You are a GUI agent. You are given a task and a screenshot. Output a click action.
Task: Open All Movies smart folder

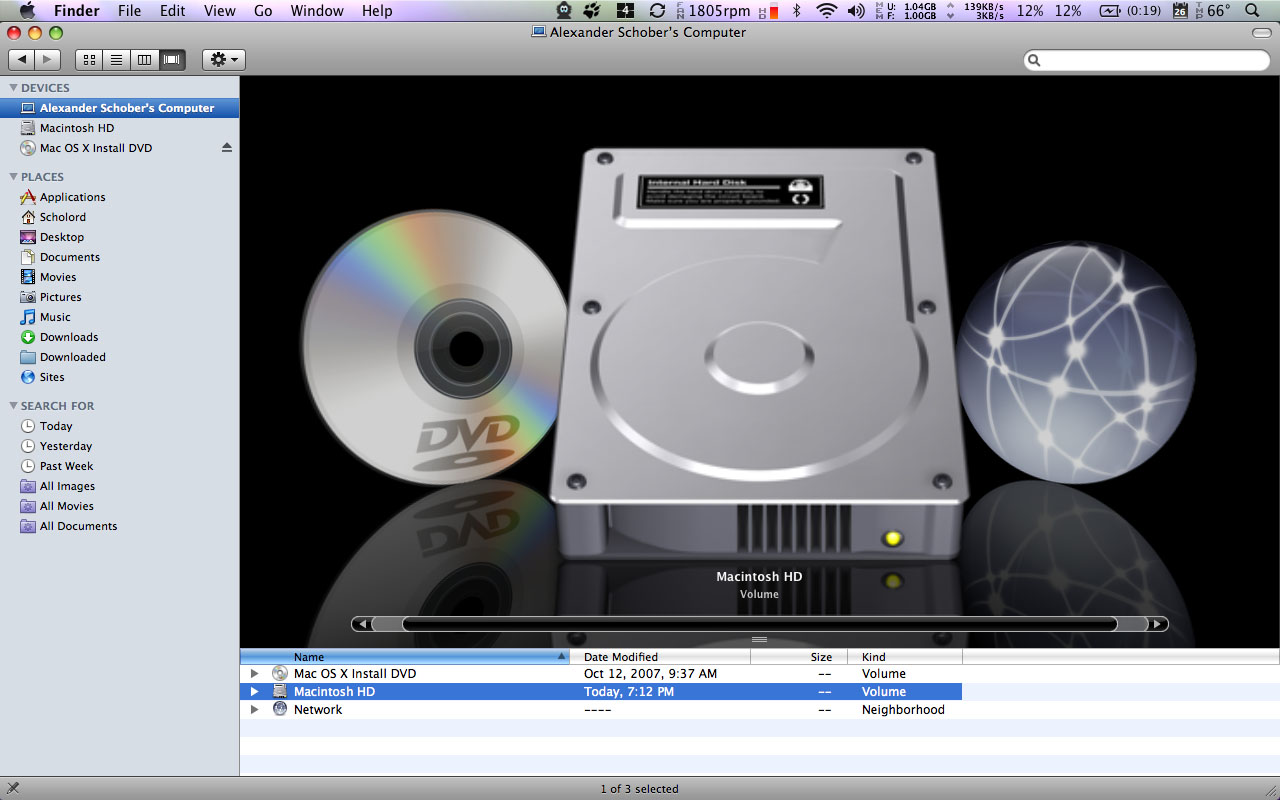pos(119,506)
